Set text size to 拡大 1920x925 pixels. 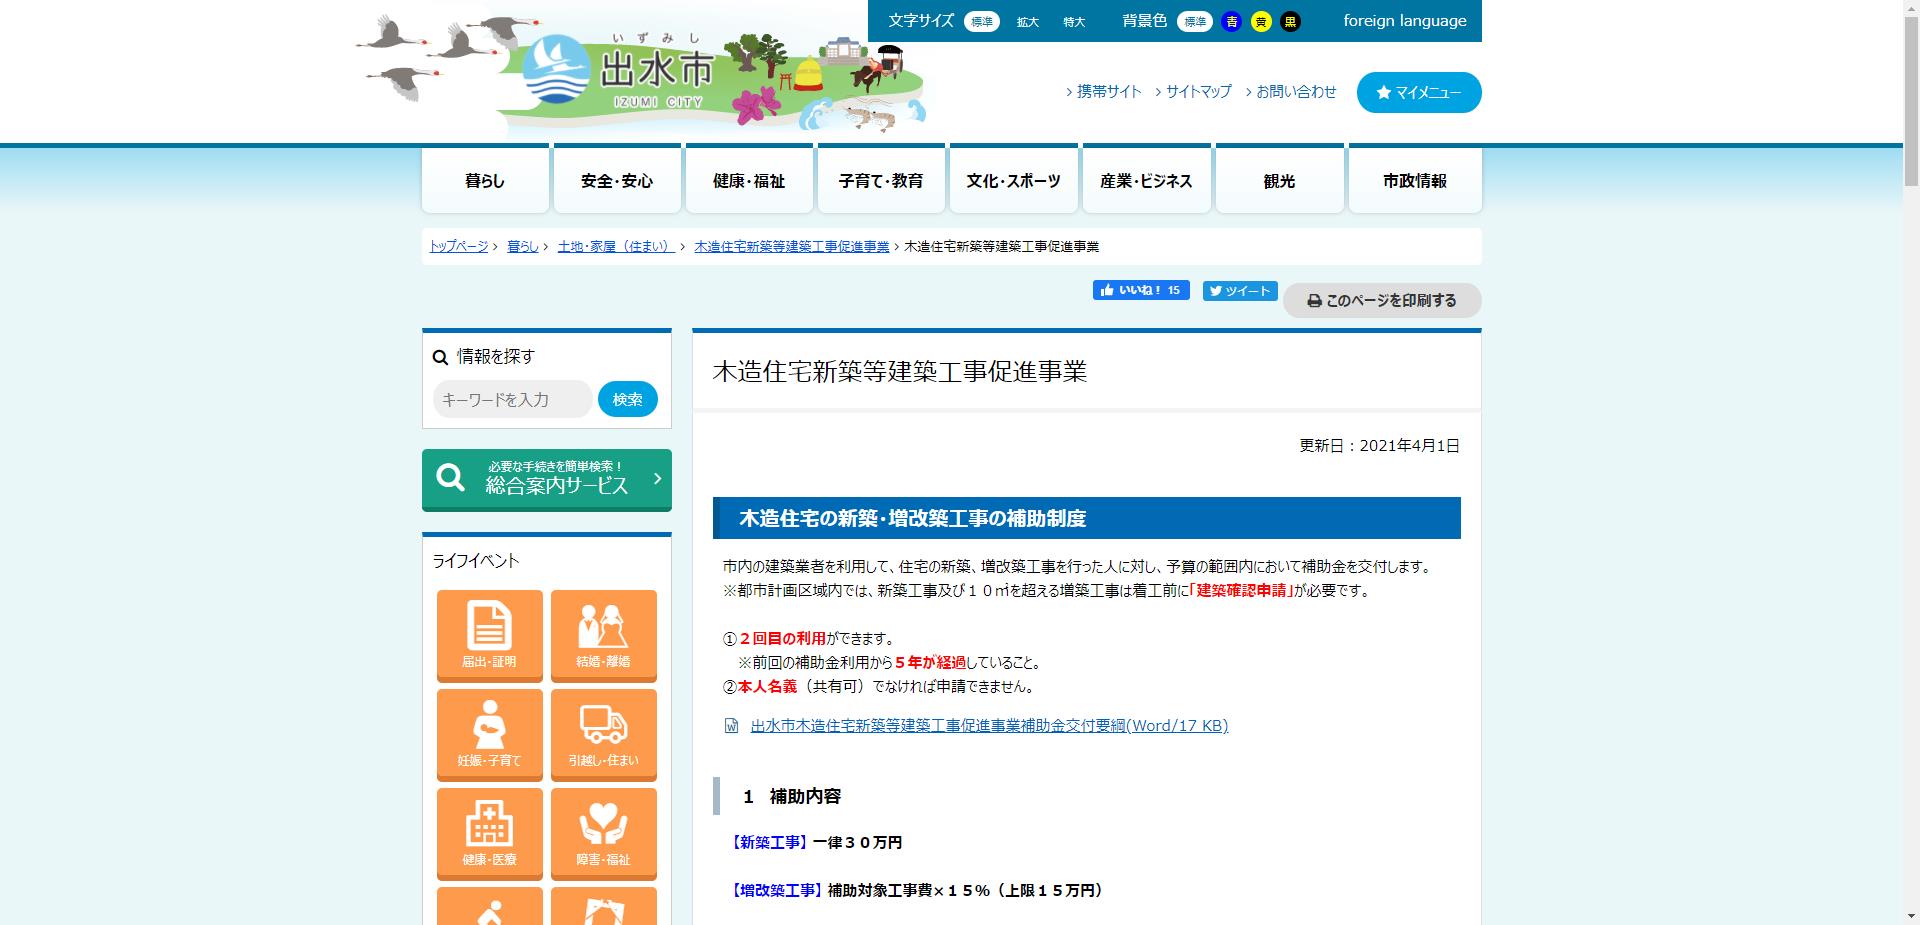[x=1027, y=21]
